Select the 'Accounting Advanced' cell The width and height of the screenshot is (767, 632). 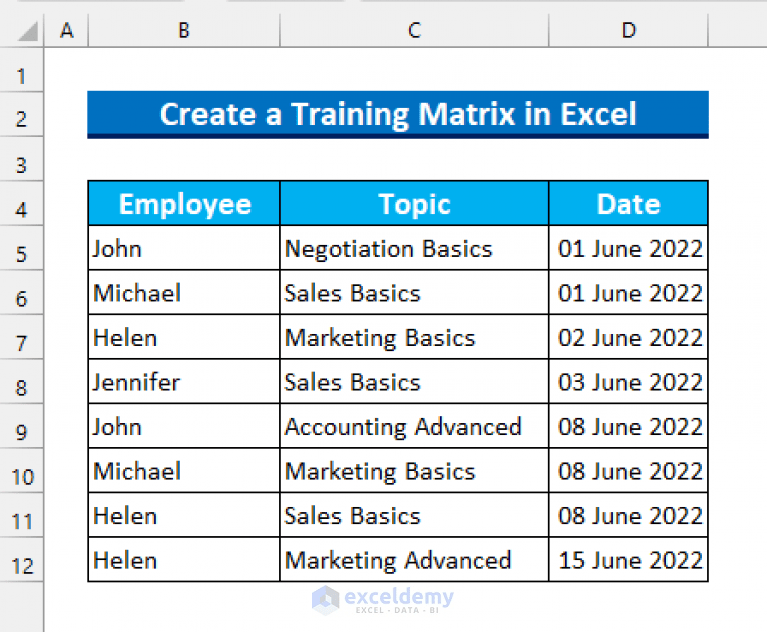point(414,426)
